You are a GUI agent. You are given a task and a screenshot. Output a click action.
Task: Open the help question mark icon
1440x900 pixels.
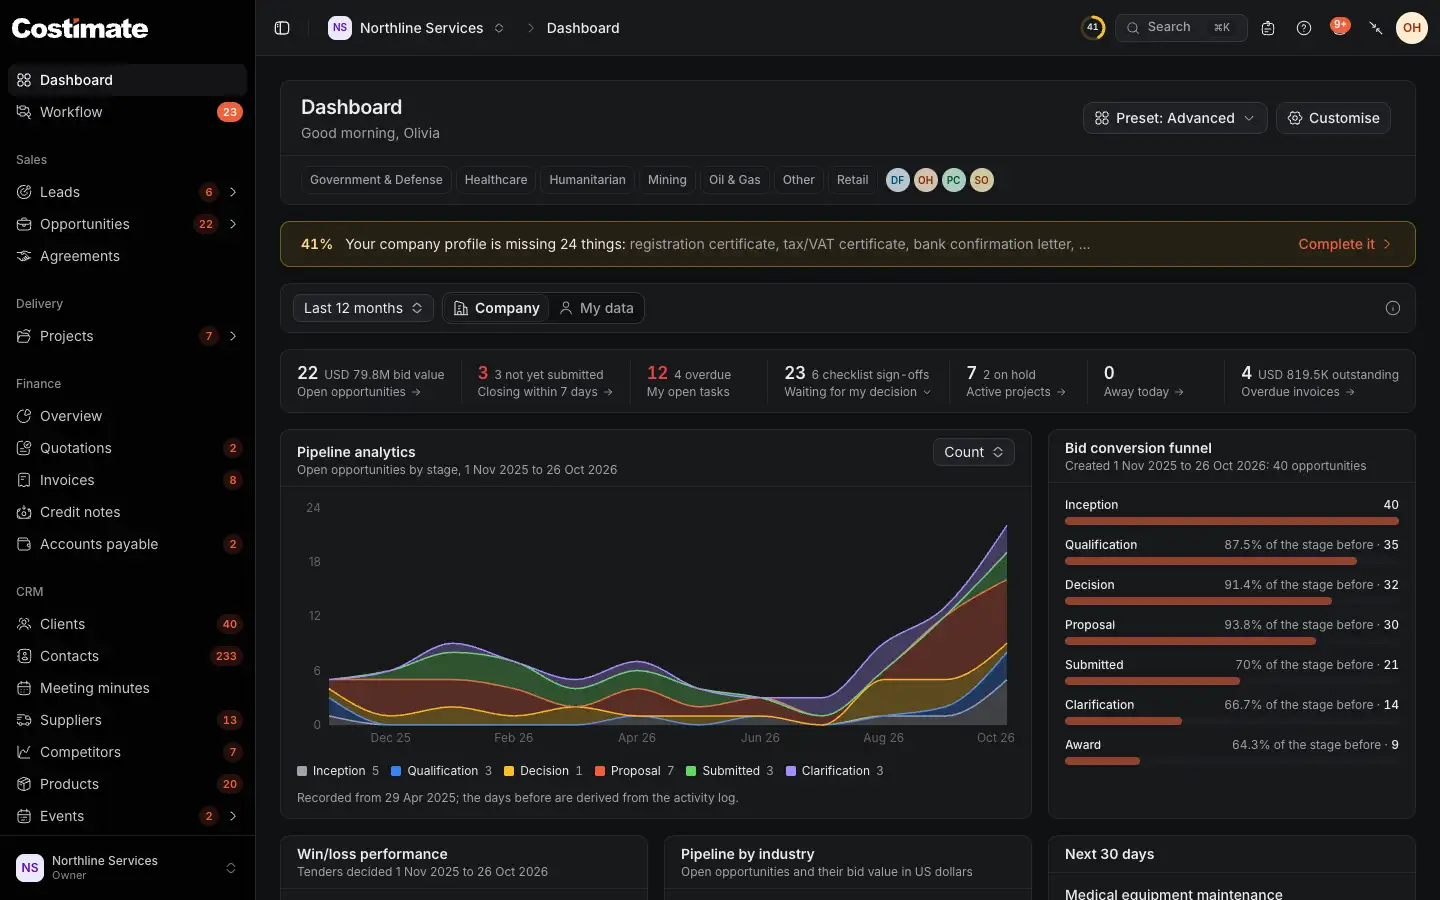click(1304, 28)
